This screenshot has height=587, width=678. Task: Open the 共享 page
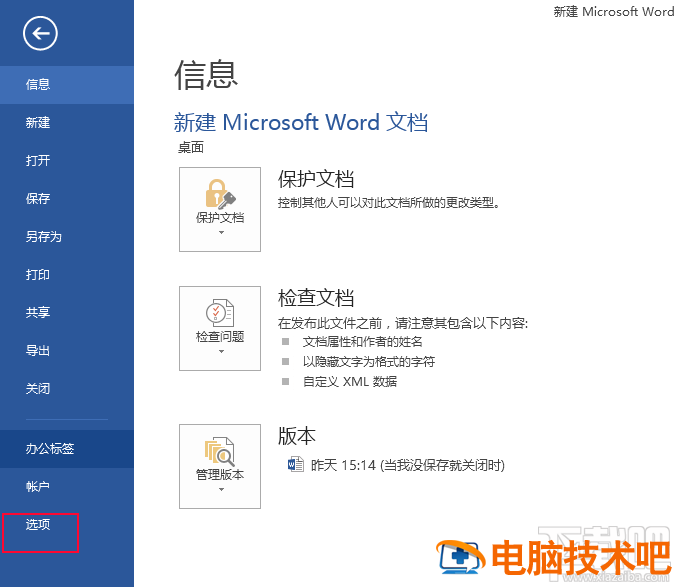(67, 313)
